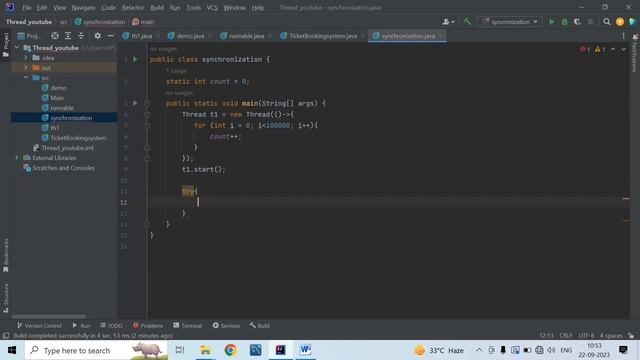Viewport: 640px width, 360px height.
Task: Expand External Libraries node
Action: point(17,158)
